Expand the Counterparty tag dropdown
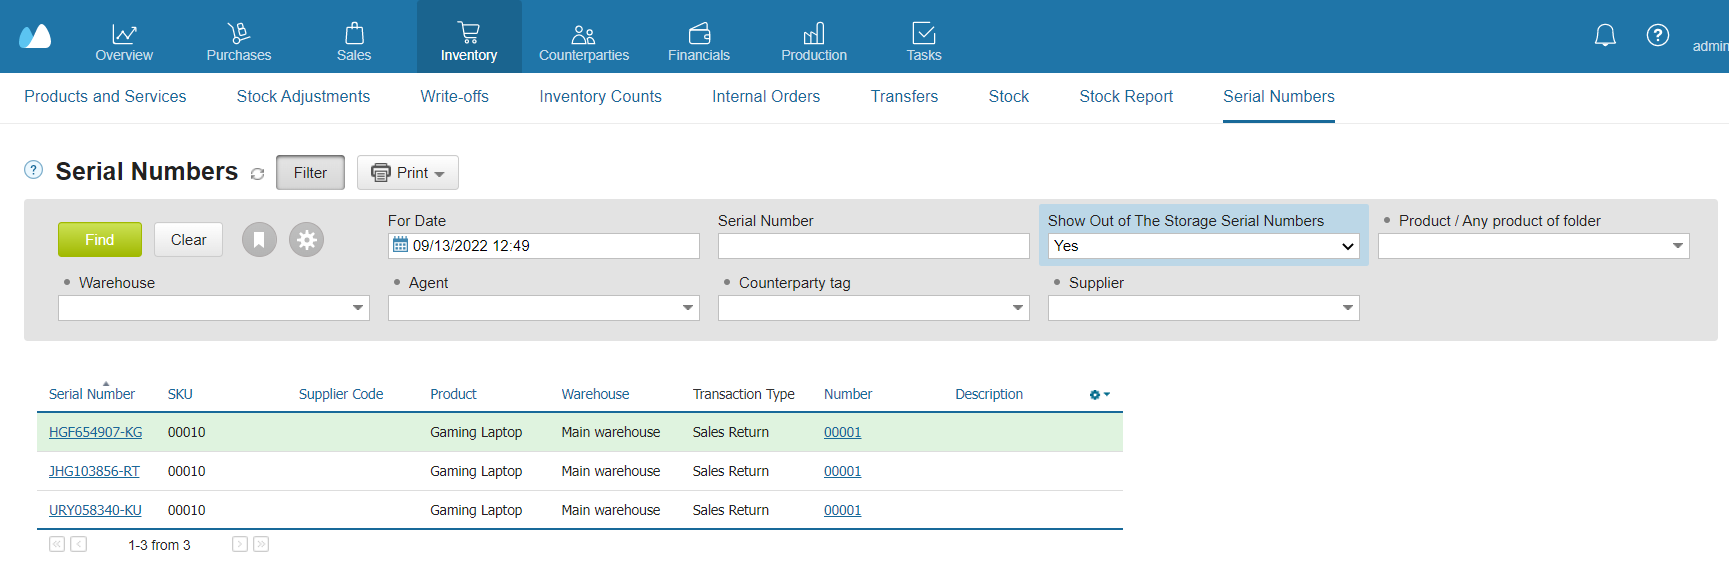Viewport: 1729px width, 575px height. [x=1018, y=308]
